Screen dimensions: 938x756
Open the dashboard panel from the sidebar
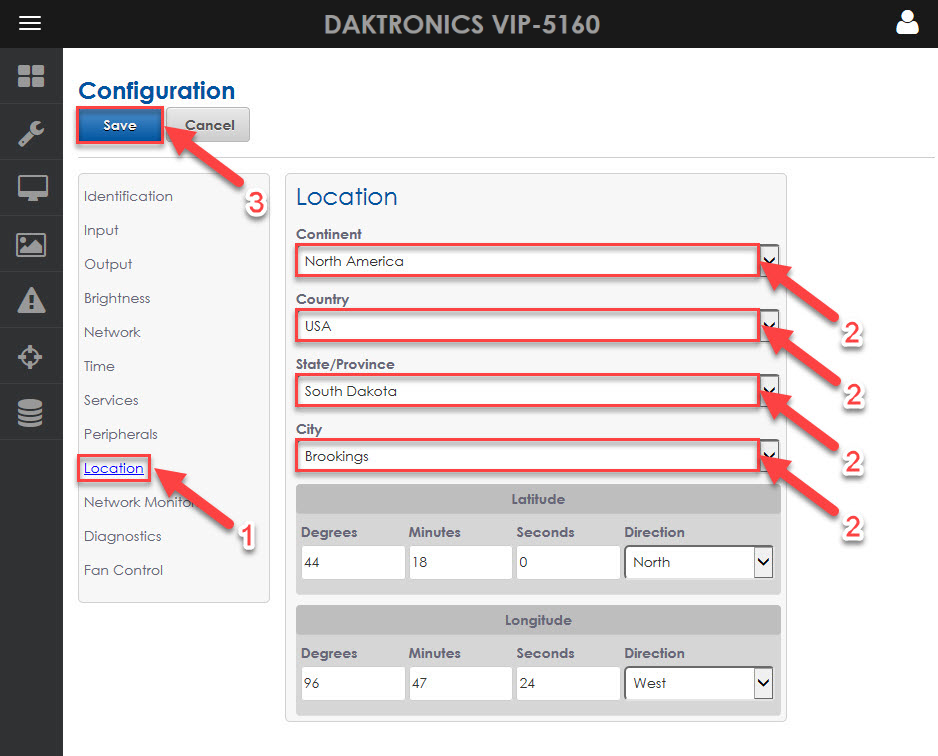[x=32, y=76]
